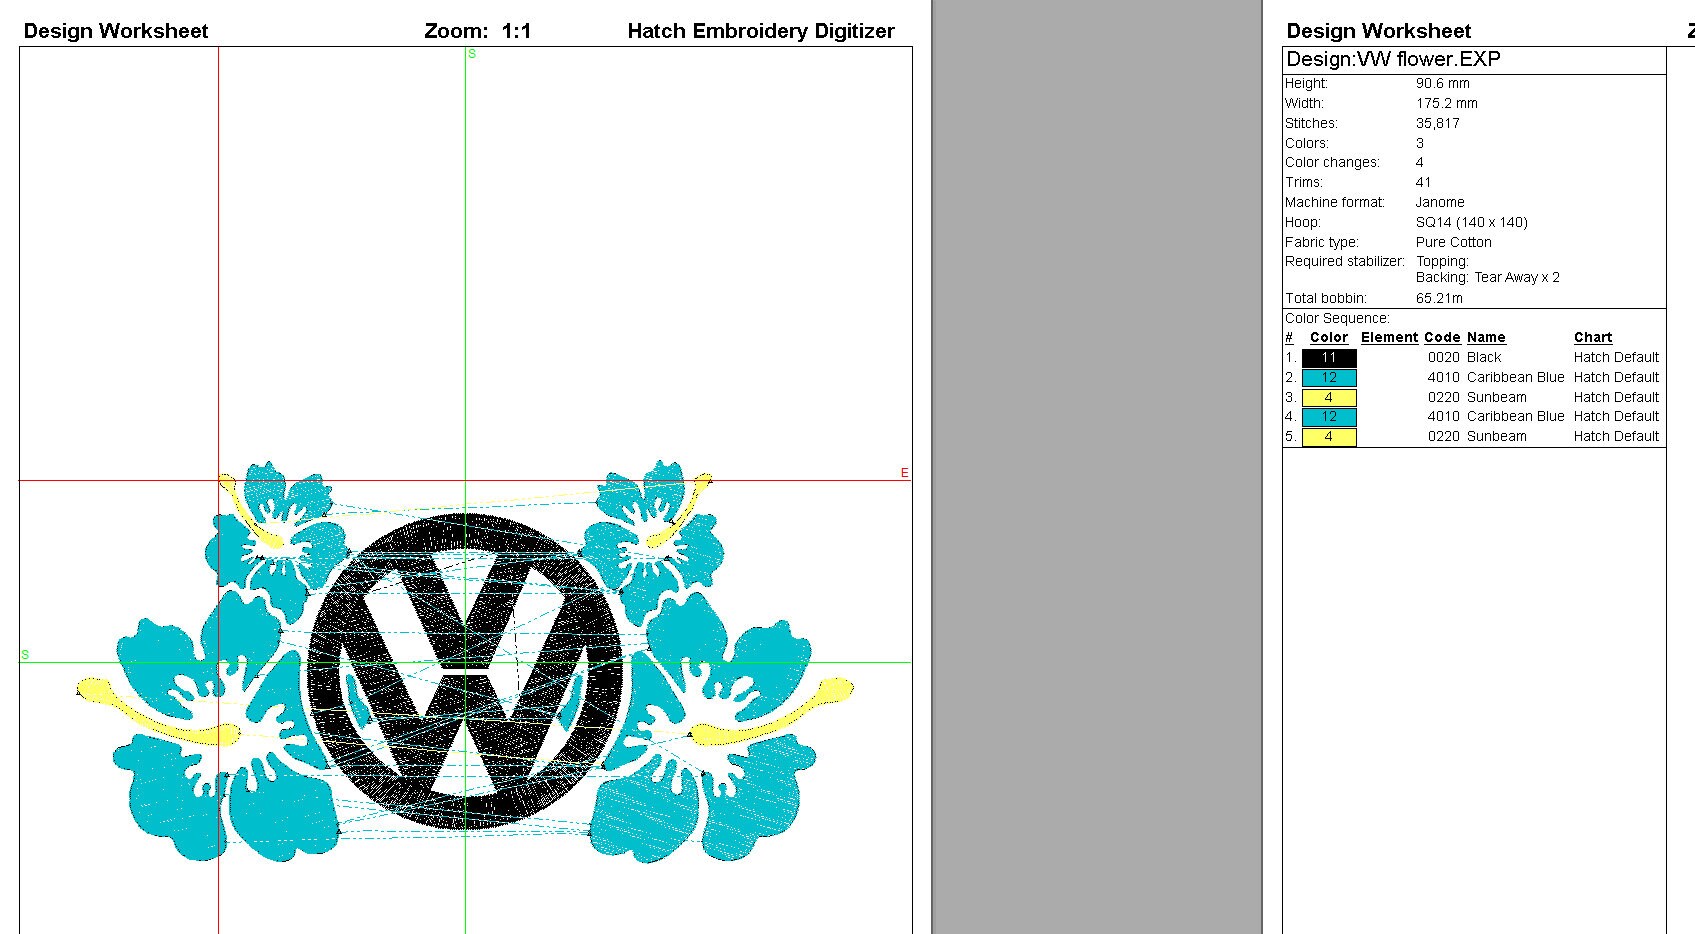Image resolution: width=1695 pixels, height=934 pixels.
Task: Click the Janome machine format value
Action: [1440, 202]
